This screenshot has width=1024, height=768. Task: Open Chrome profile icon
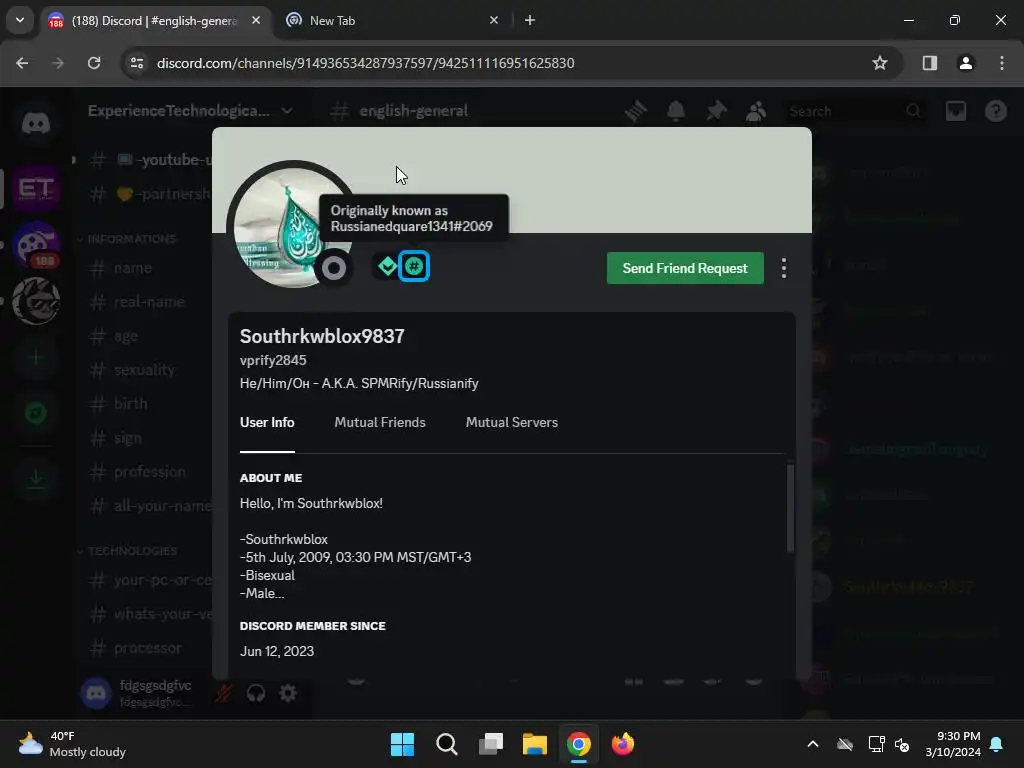coord(966,63)
